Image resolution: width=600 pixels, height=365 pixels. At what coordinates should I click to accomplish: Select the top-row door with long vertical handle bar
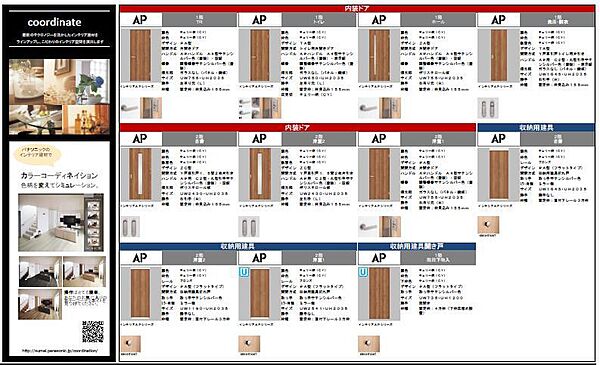pos(379,56)
